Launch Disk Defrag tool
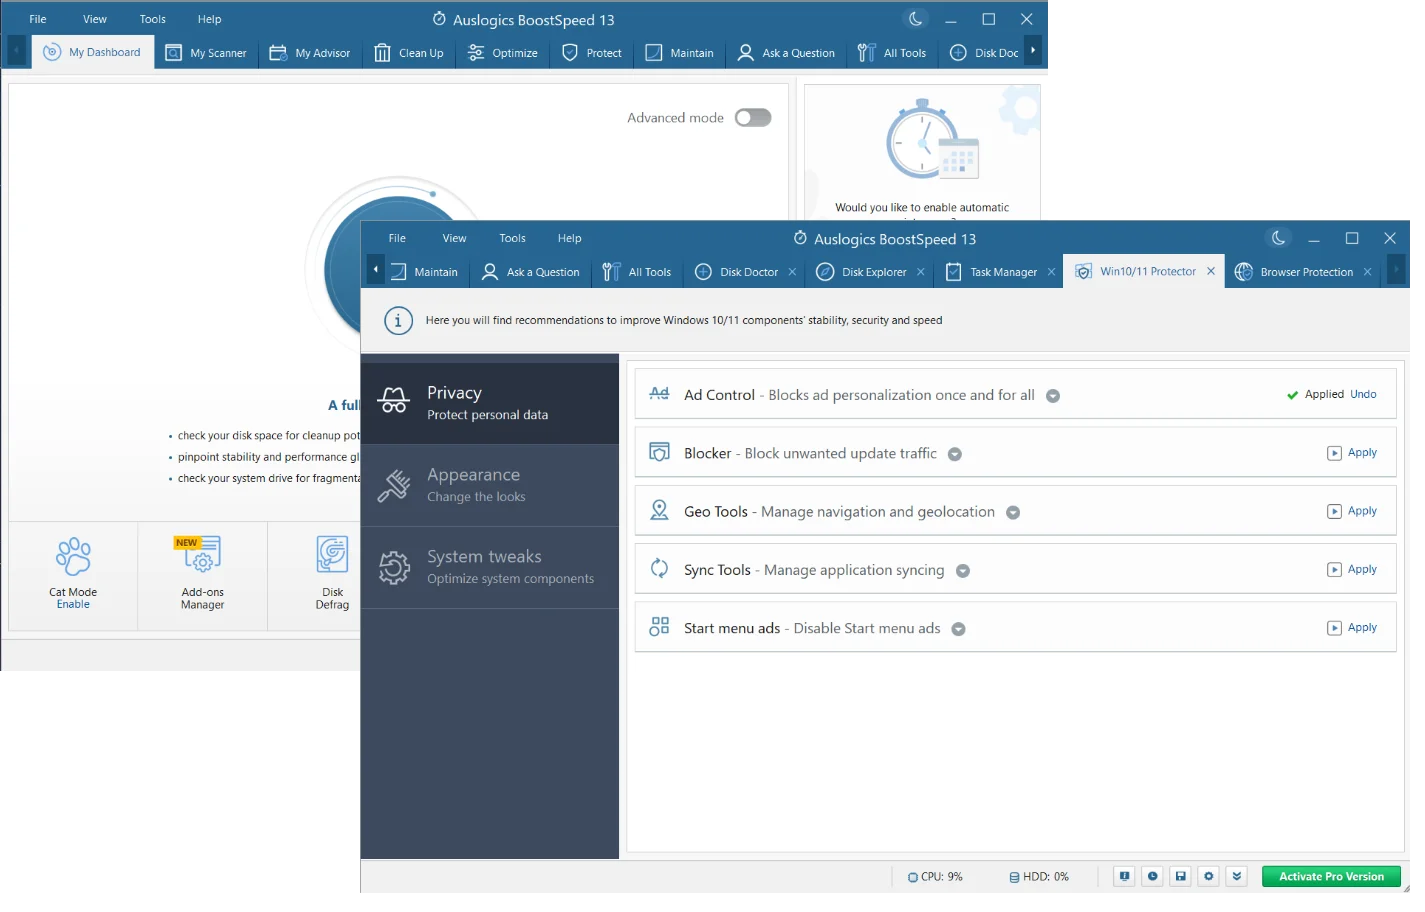1425x912 pixels. click(x=332, y=555)
